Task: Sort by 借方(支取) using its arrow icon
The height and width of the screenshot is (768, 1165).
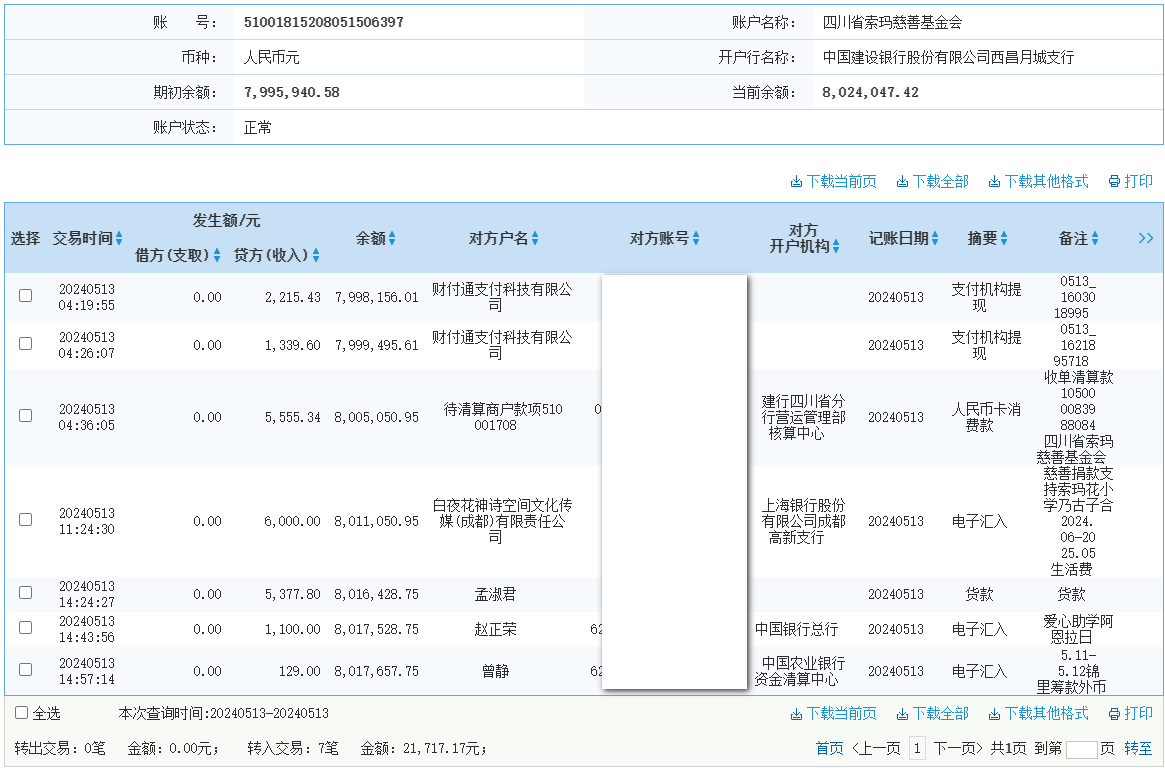Action: click(217, 256)
